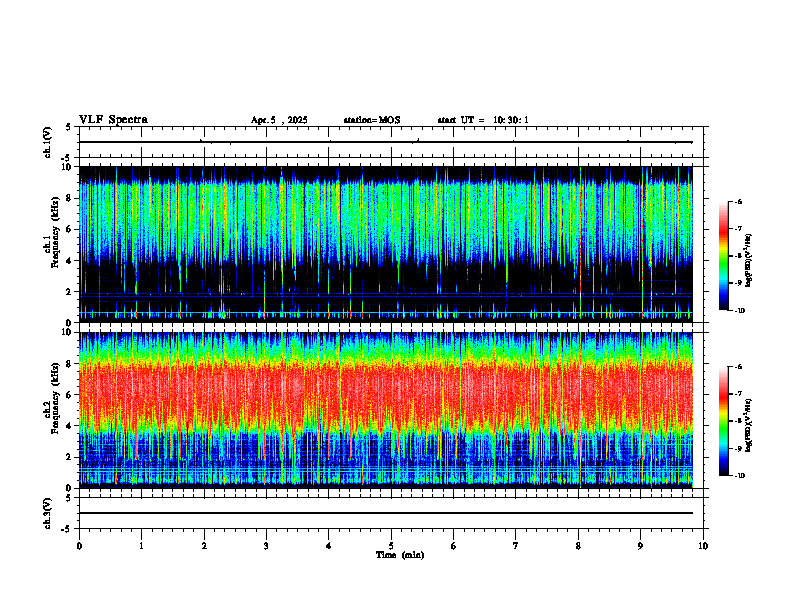Click the ch.2 spectrogram panel
This screenshot has height=612, width=792.
[386, 410]
